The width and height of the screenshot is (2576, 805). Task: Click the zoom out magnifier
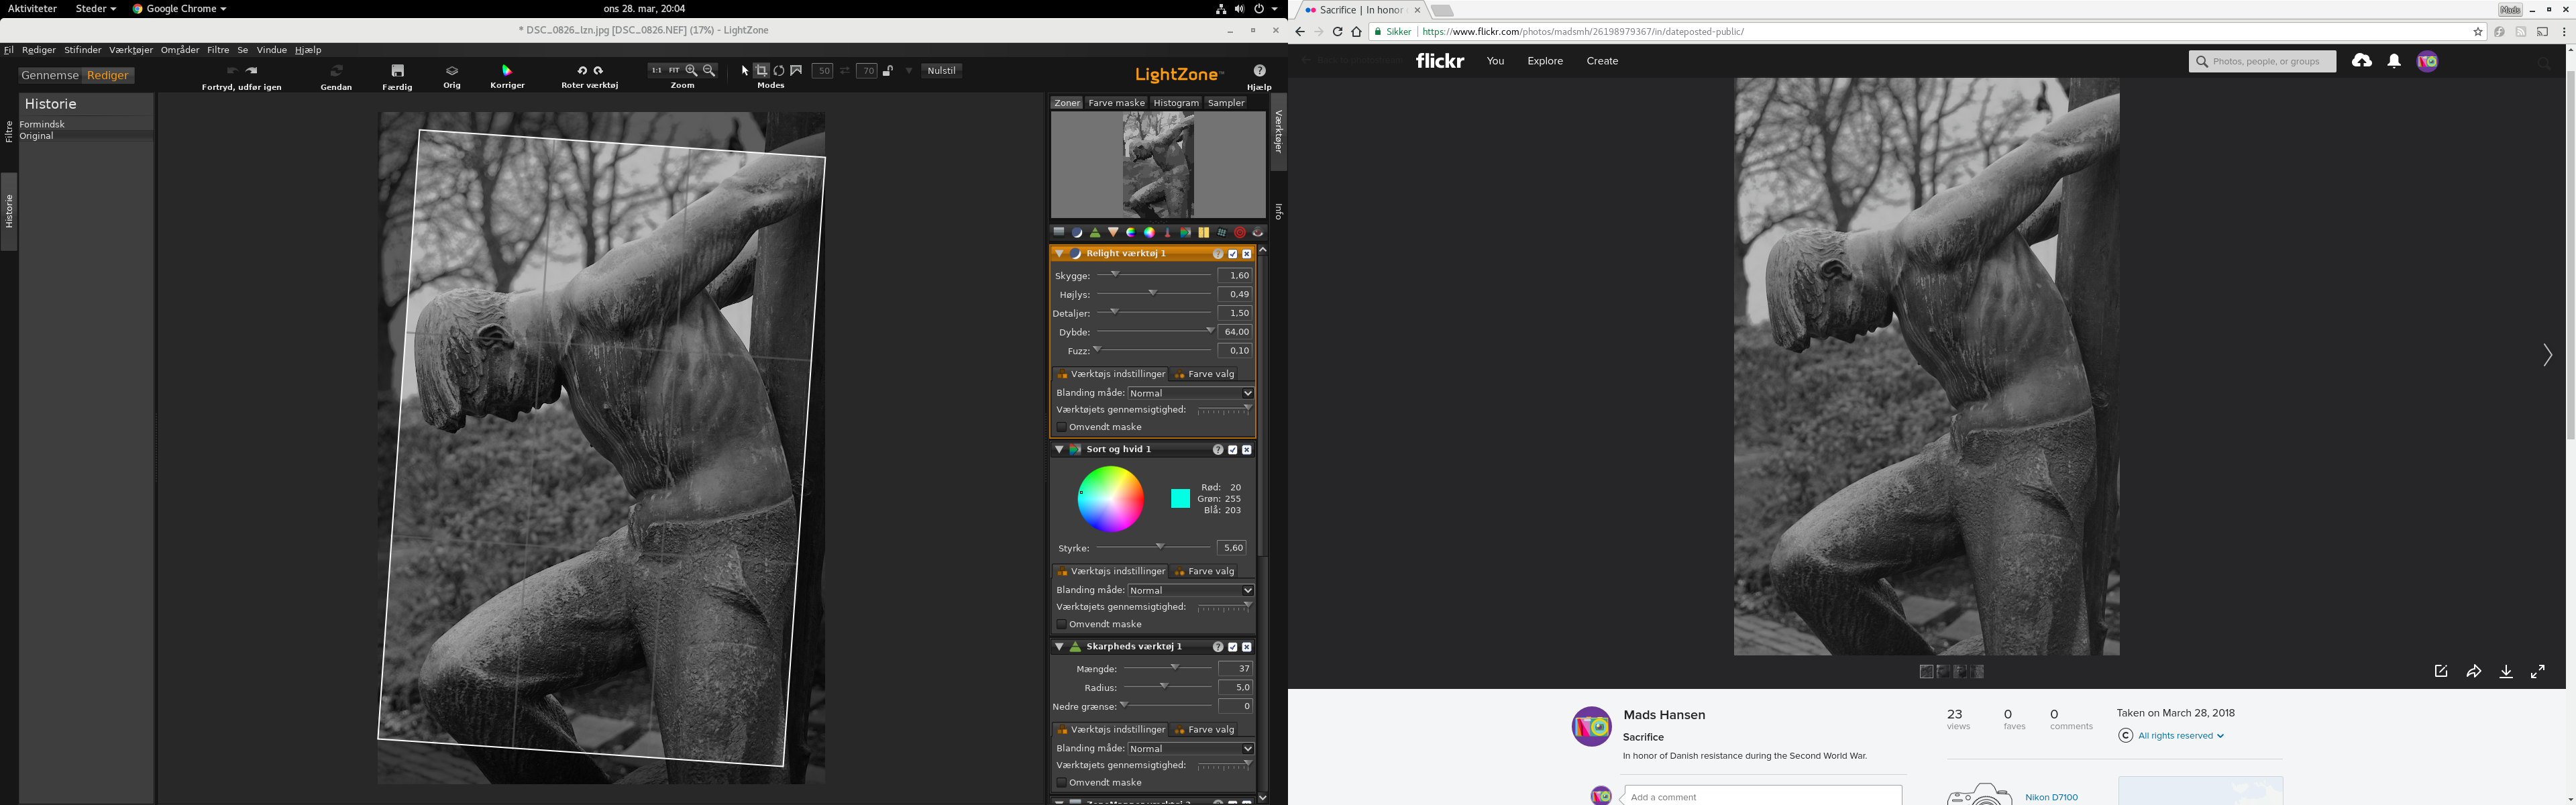coord(709,71)
